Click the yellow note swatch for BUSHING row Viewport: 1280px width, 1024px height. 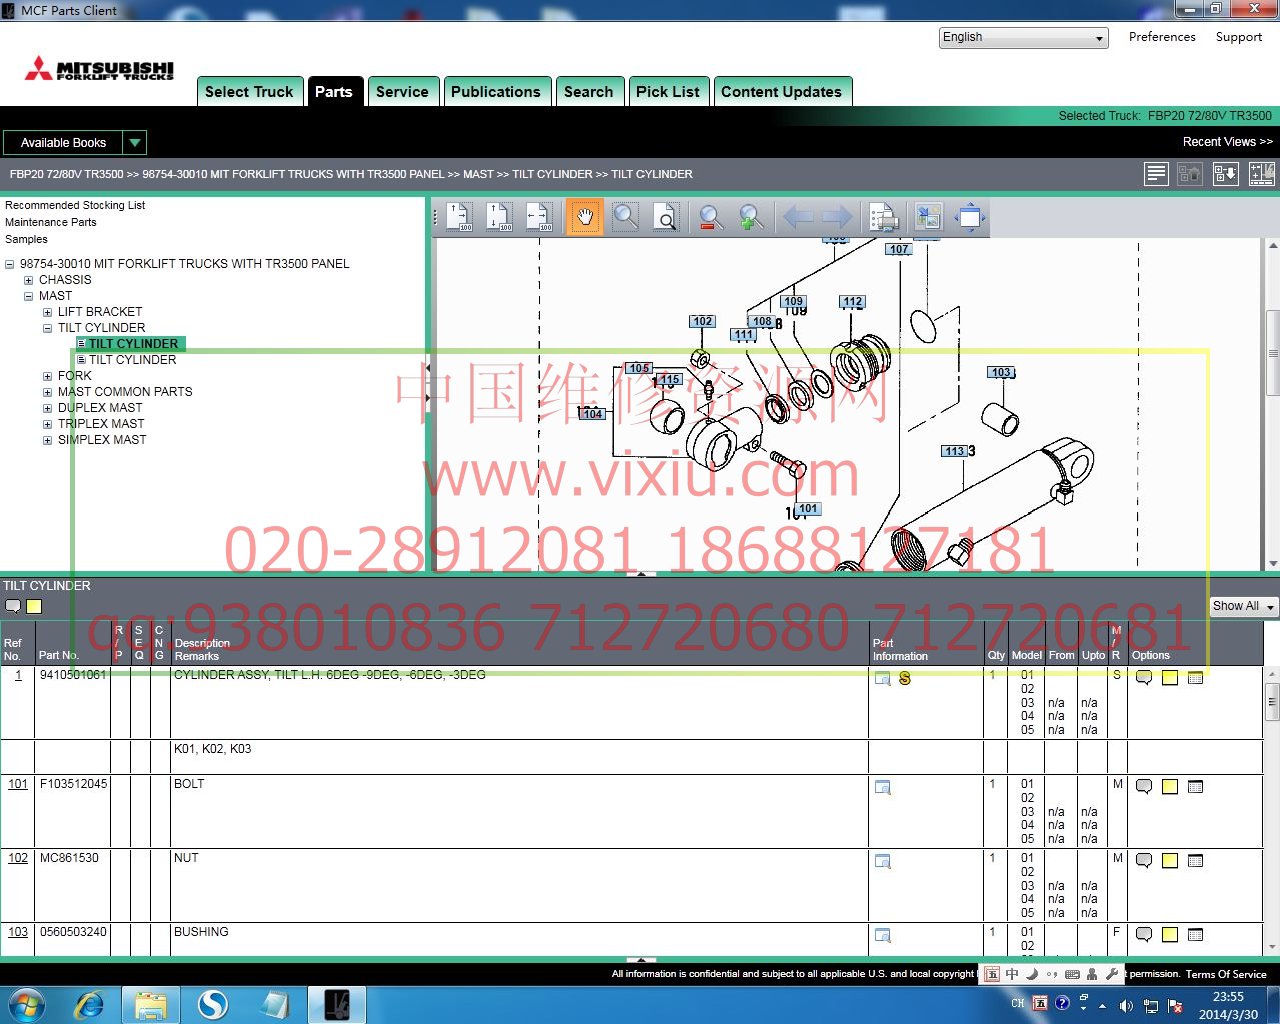(x=1169, y=935)
